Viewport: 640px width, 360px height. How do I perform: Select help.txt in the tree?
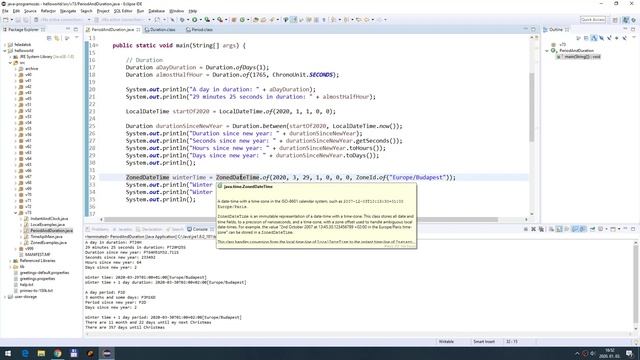coord(26,284)
